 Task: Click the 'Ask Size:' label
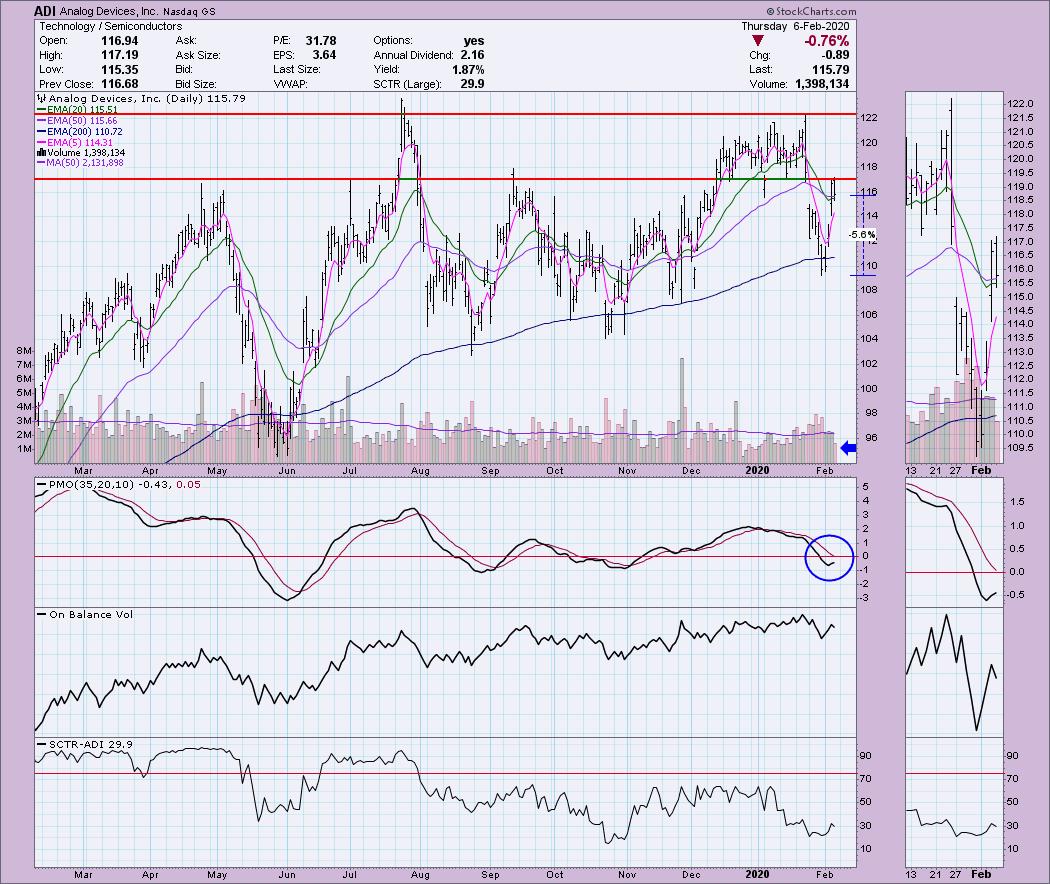coord(198,55)
